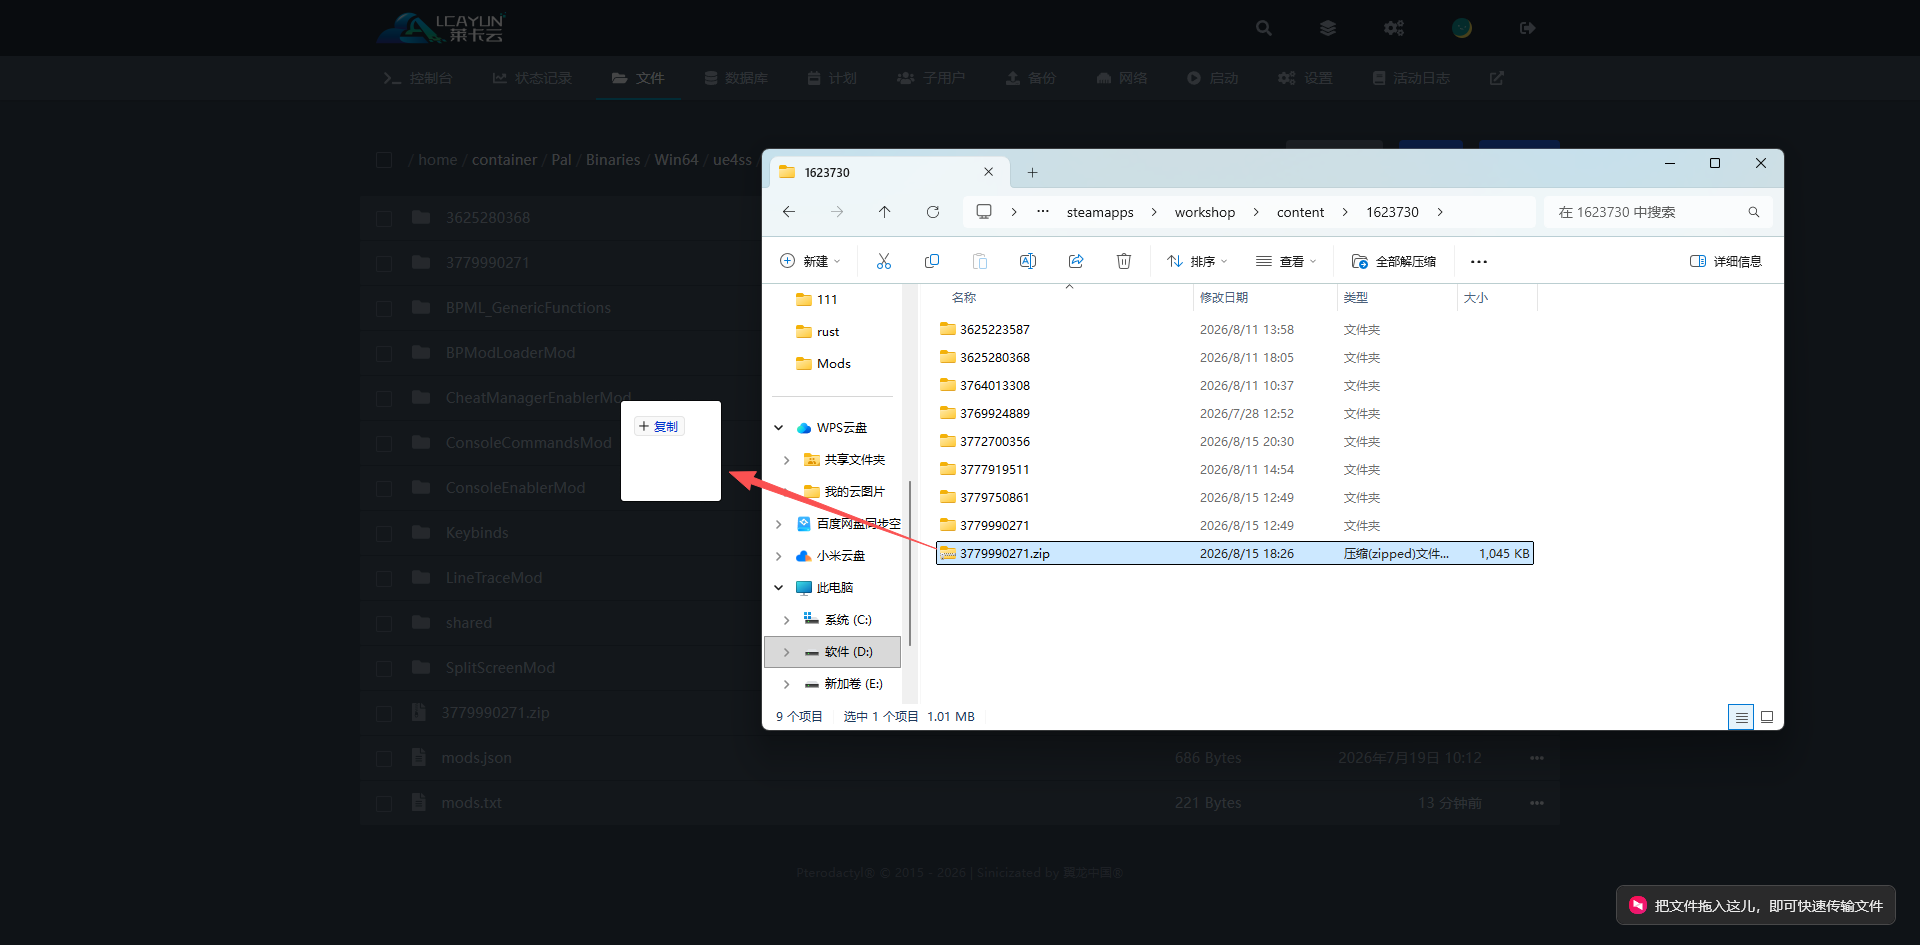Expand the 新加卷 (E:) drive node
Image resolution: width=1920 pixels, height=945 pixels.
point(787,684)
